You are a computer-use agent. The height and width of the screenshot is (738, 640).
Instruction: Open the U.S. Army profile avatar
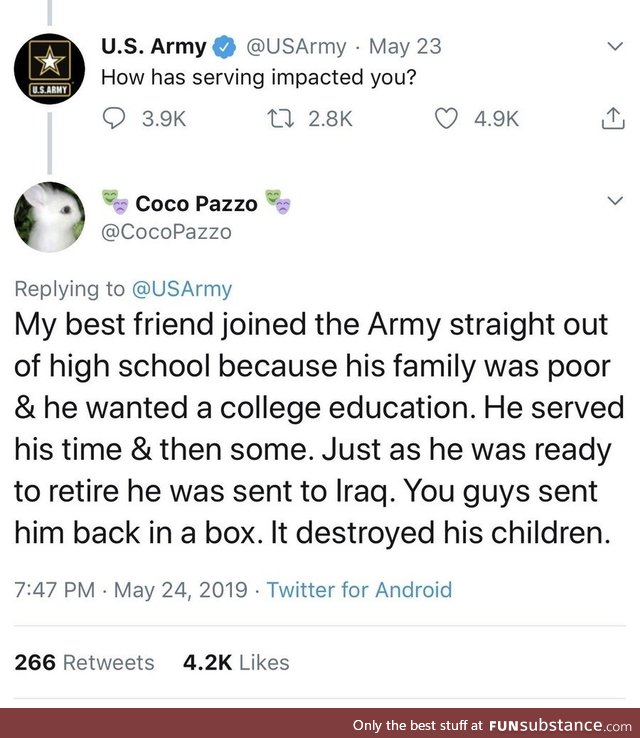pyautogui.click(x=49, y=69)
